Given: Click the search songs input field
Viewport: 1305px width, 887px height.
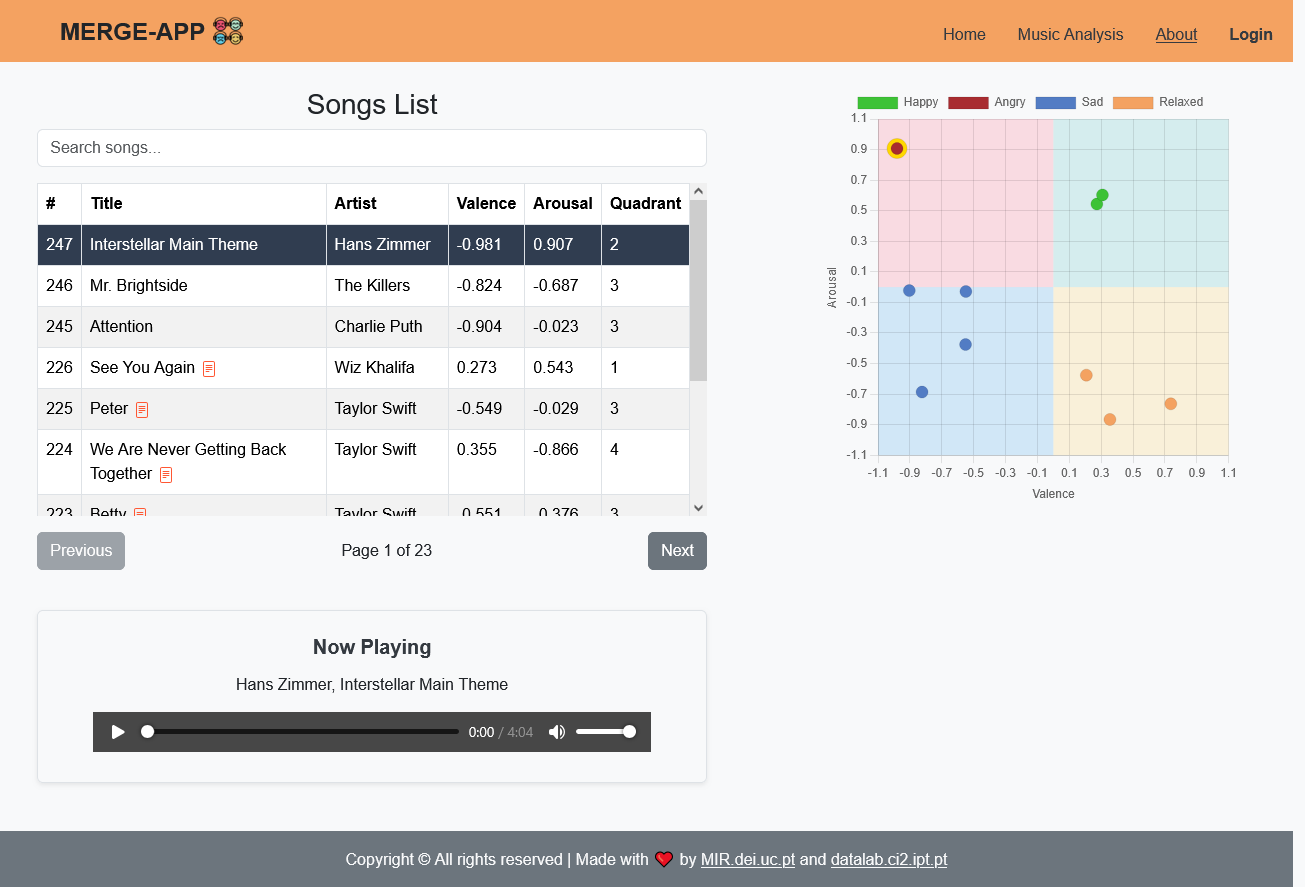Looking at the screenshot, I should [371, 148].
